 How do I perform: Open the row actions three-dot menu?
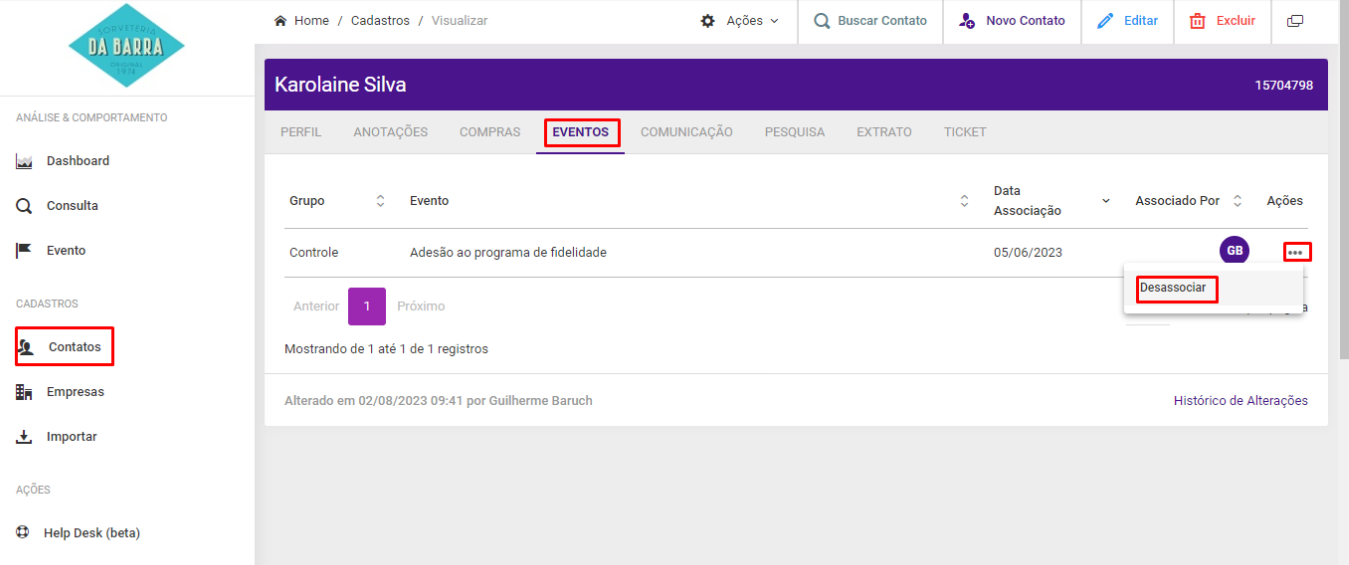(1296, 252)
